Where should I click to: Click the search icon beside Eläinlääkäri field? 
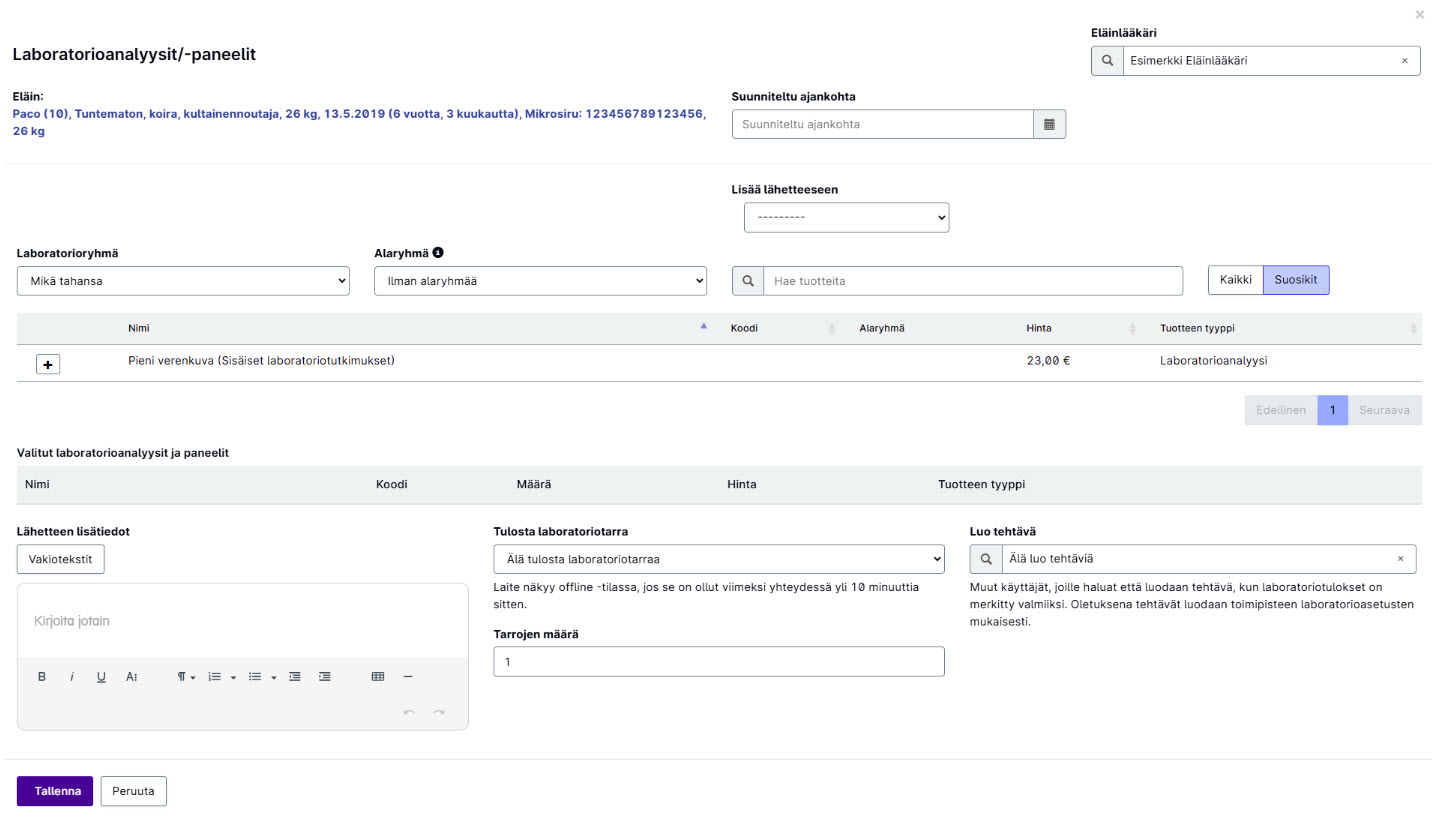click(1107, 61)
